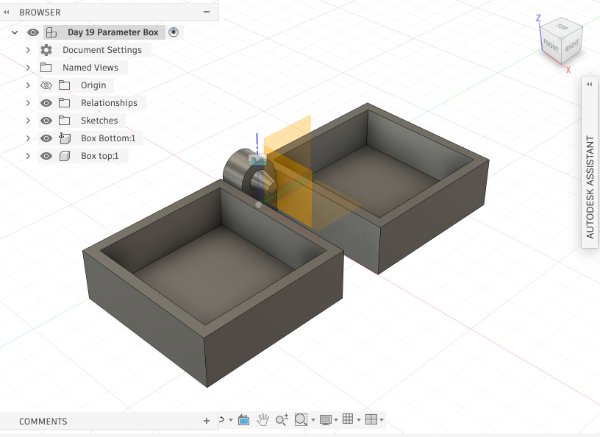Click the assembly icon beside Day 19 Parameter Box
This screenshot has height=437, width=600.
tap(51, 33)
